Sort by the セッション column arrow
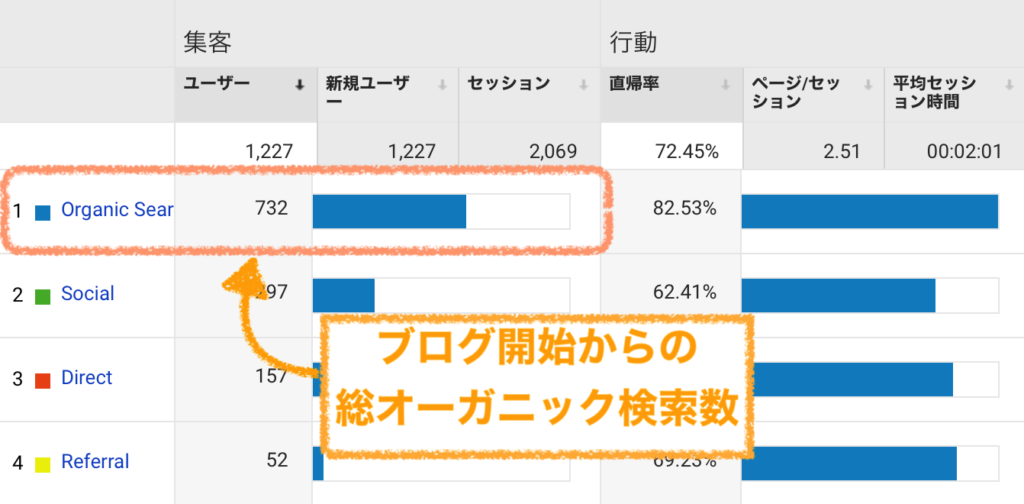 click(583, 86)
